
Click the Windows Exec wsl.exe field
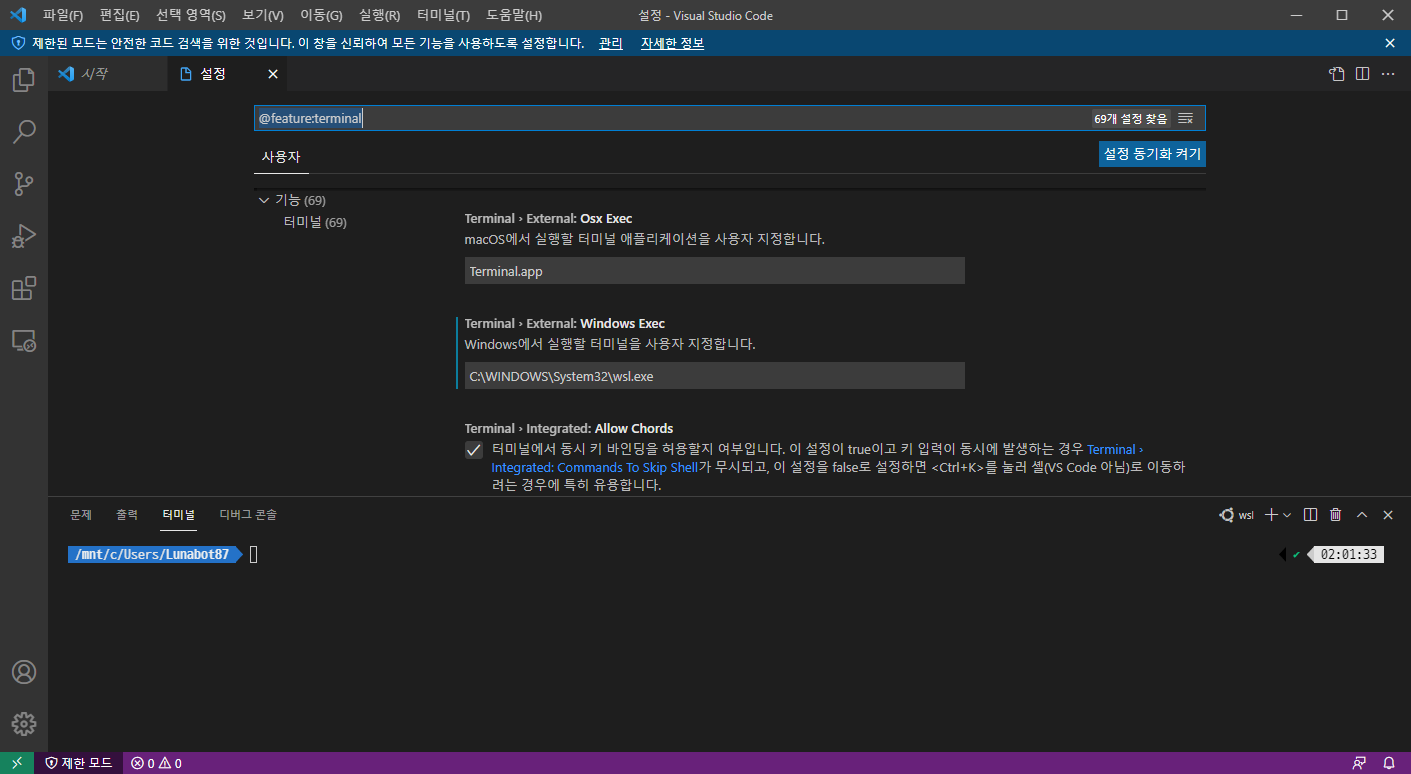[x=714, y=376]
